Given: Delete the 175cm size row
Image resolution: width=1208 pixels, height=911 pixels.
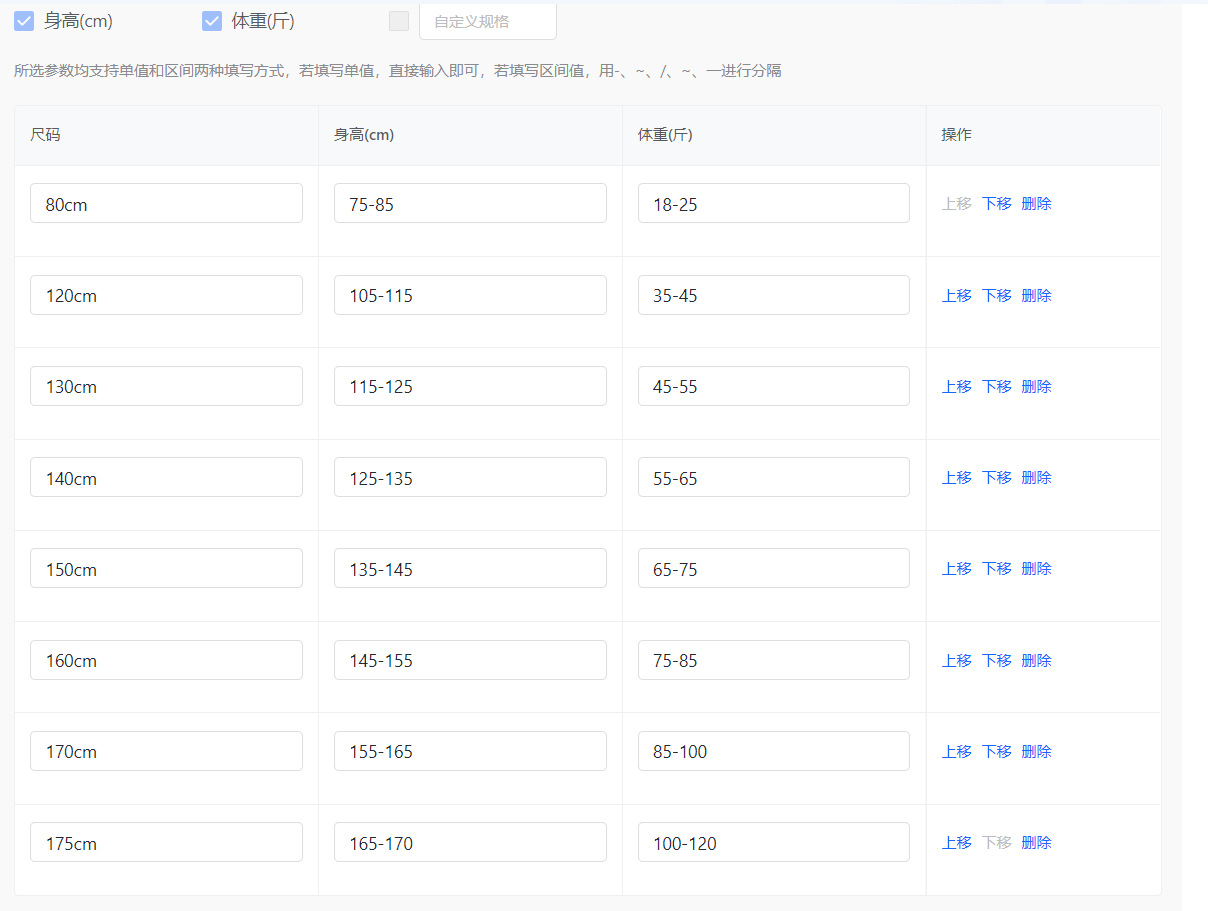Looking at the screenshot, I should [1036, 843].
